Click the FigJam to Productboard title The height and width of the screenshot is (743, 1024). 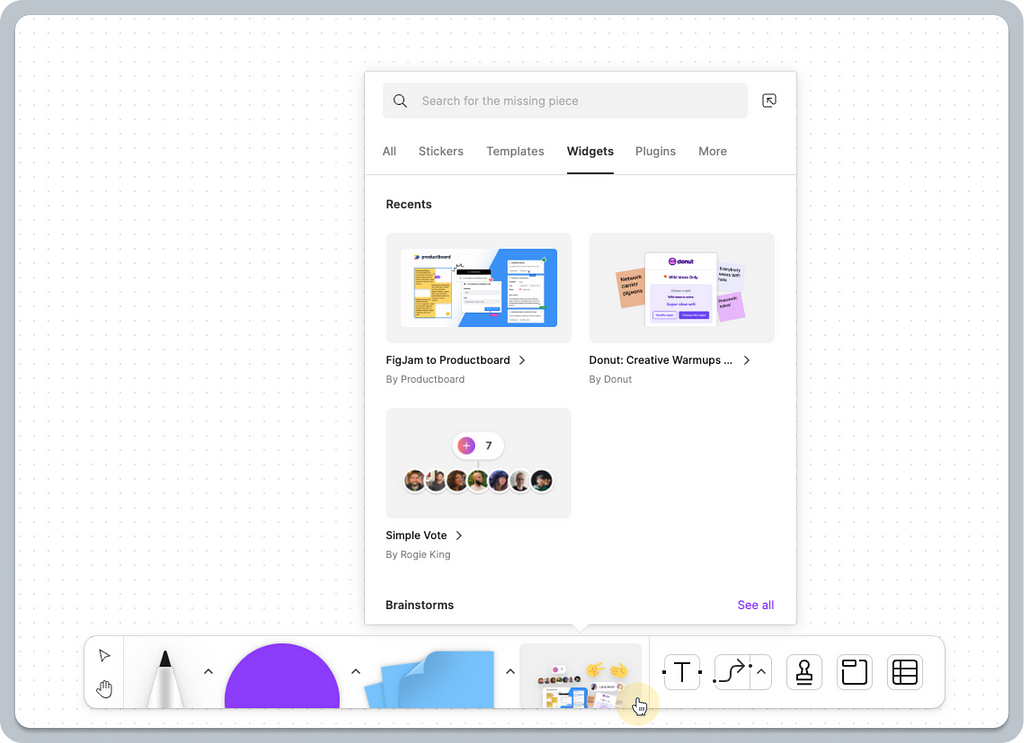(448, 360)
